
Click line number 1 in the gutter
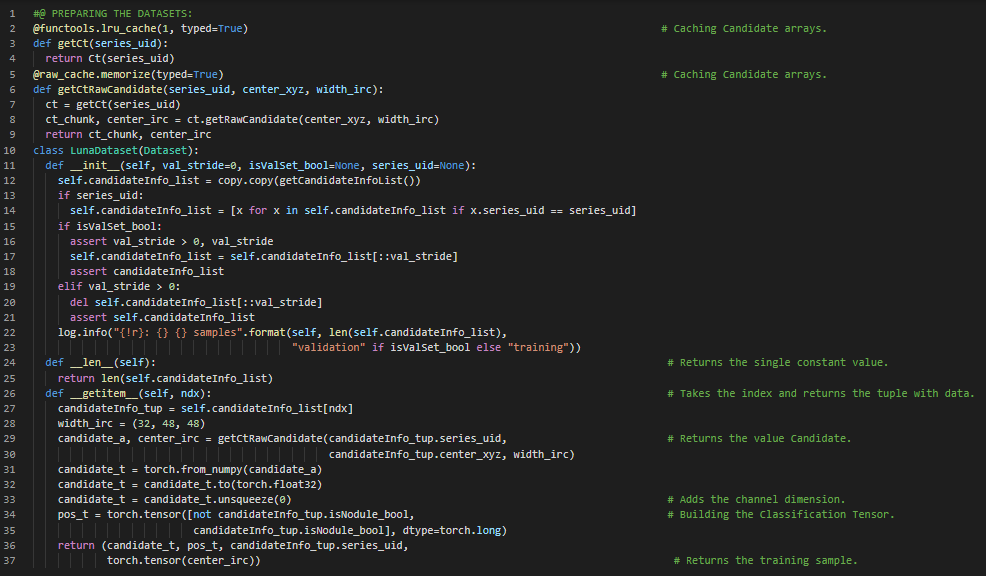16,13
